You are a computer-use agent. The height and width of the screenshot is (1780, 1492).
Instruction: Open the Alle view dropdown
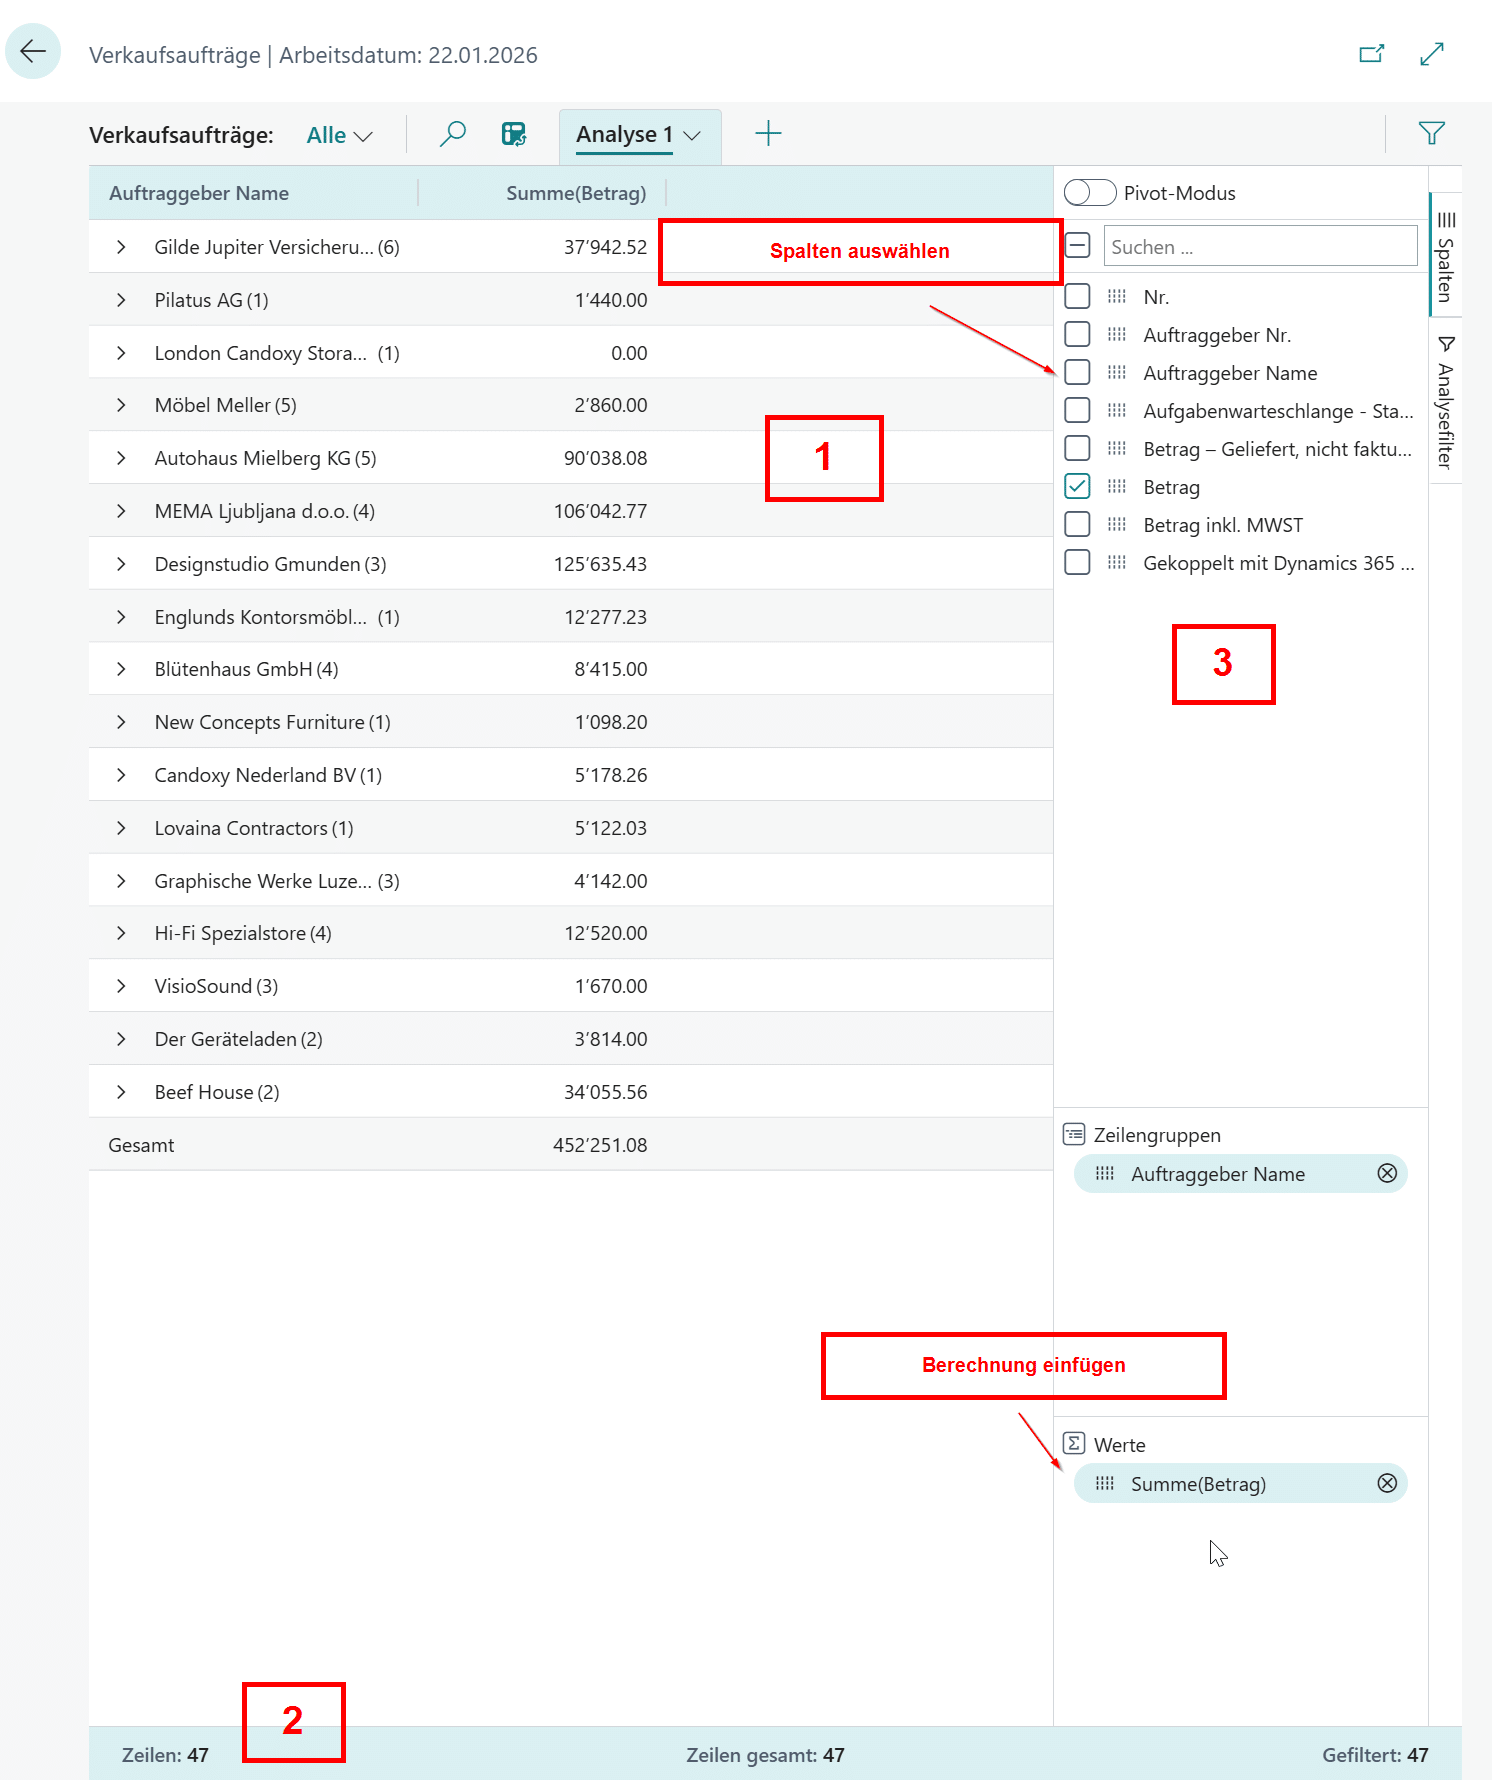[339, 136]
